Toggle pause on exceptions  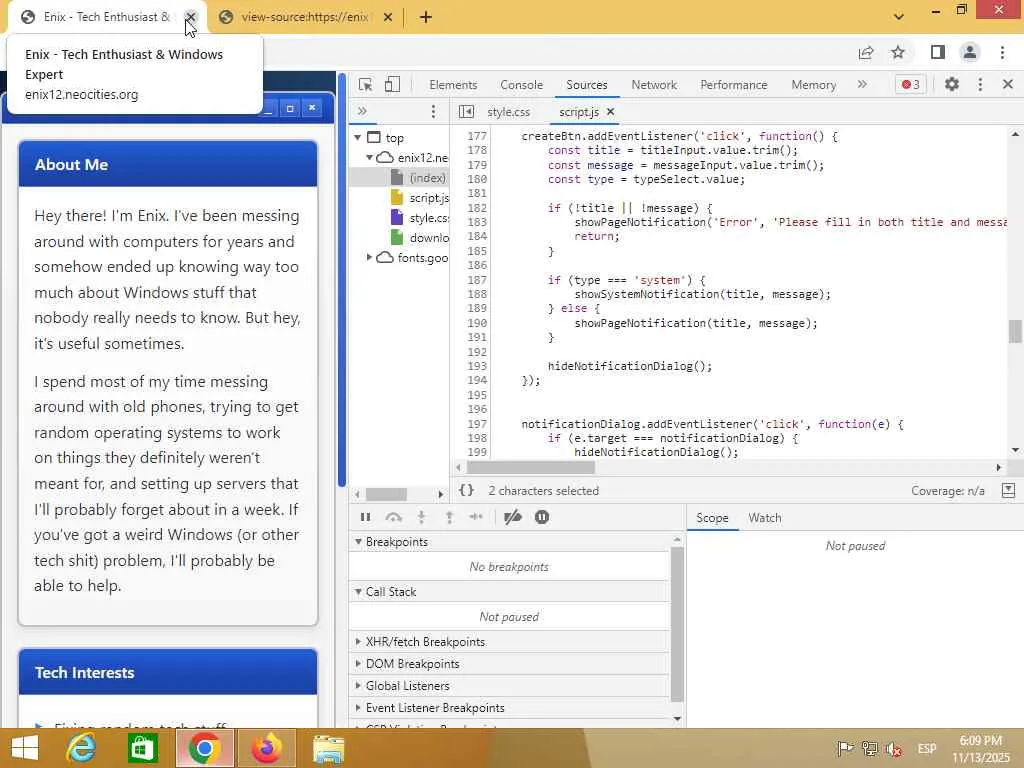[x=542, y=517]
